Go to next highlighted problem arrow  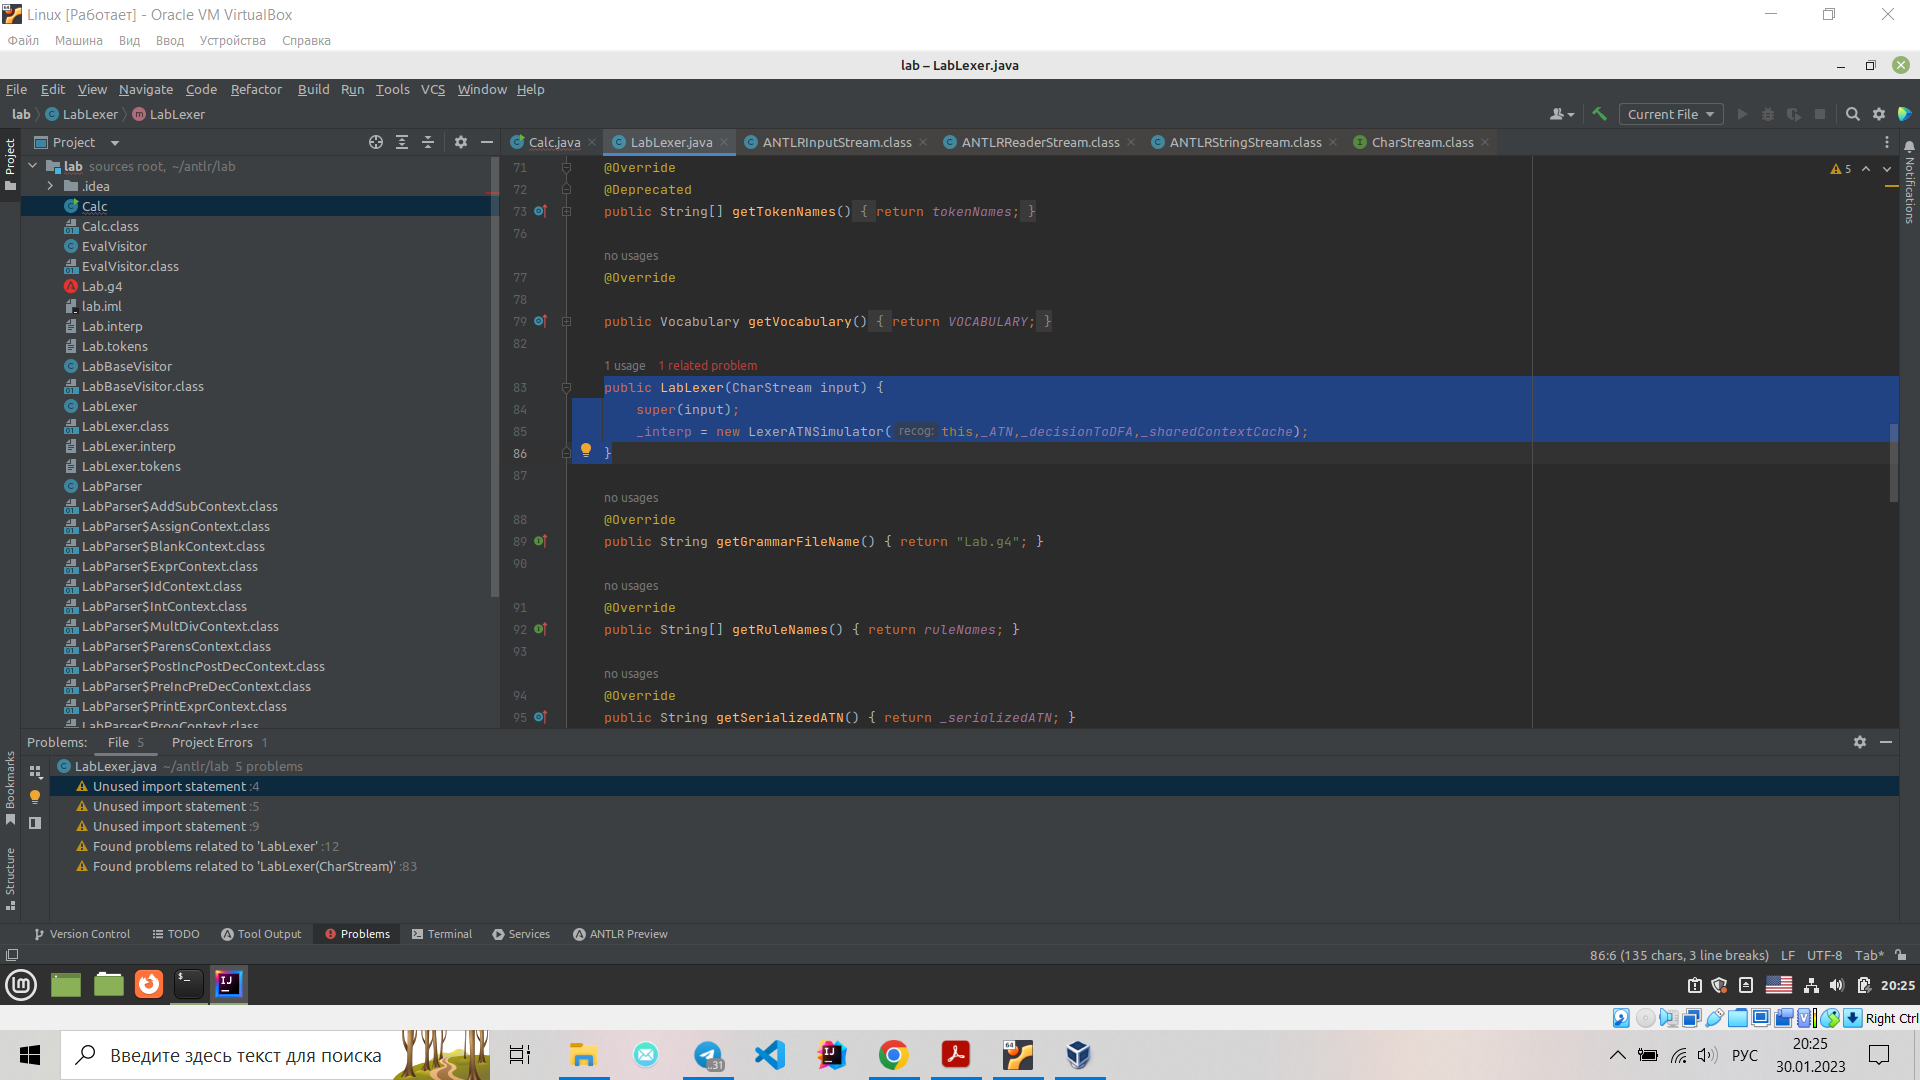[x=1887, y=169]
